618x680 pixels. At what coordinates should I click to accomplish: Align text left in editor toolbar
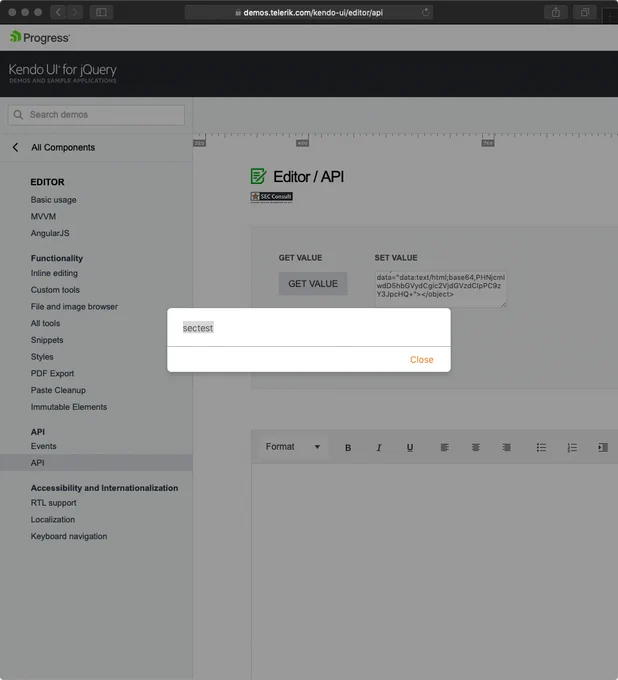(445, 448)
